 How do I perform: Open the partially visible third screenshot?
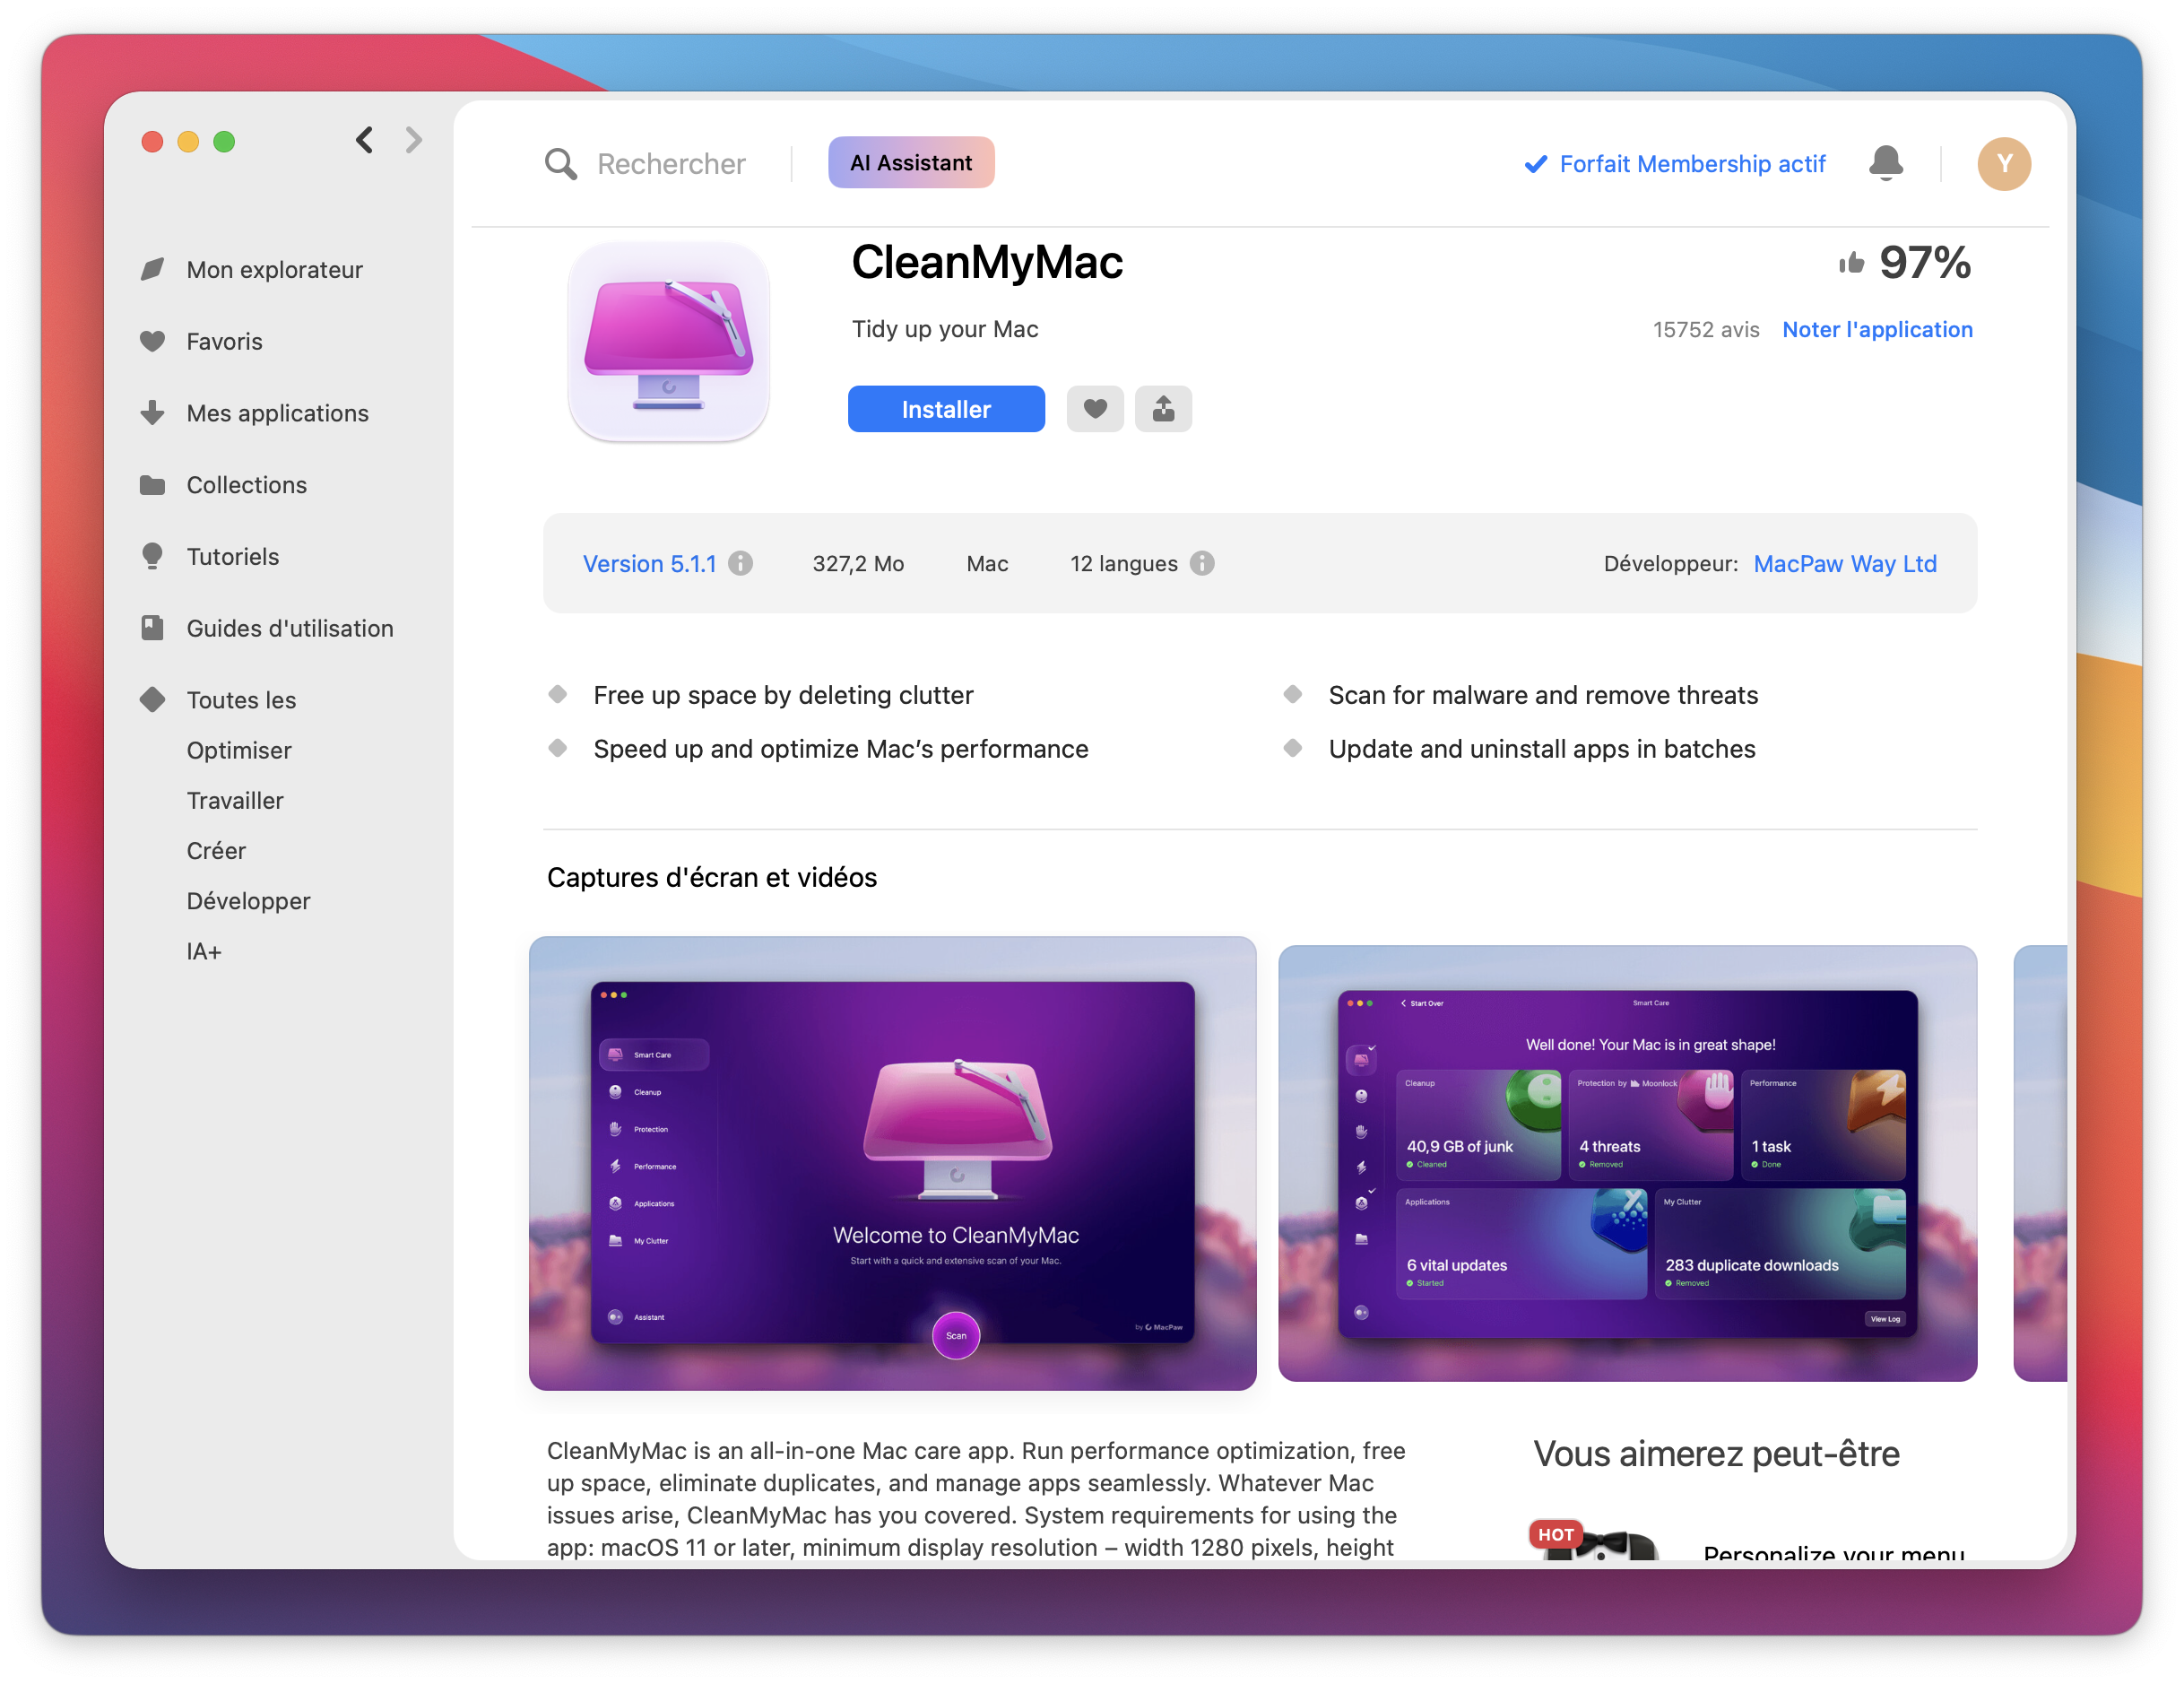pyautogui.click(x=2040, y=1163)
